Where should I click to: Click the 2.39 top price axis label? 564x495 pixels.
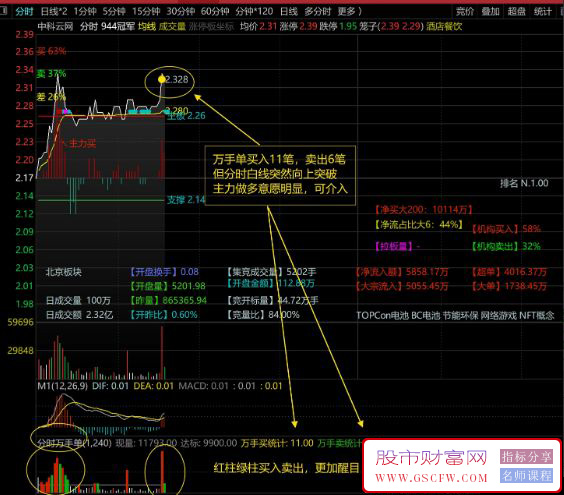(x=24, y=35)
